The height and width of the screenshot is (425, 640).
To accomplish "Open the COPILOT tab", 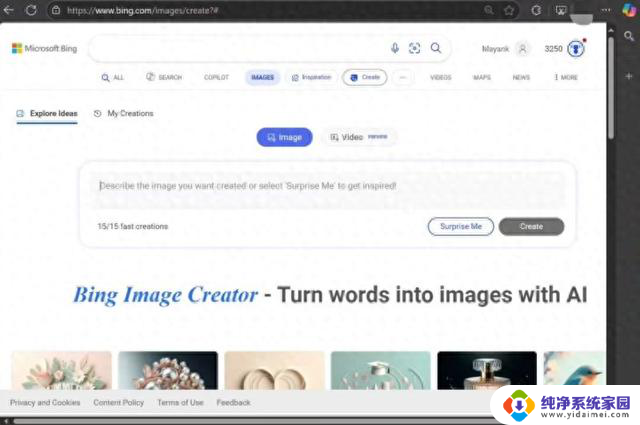I will coord(216,77).
